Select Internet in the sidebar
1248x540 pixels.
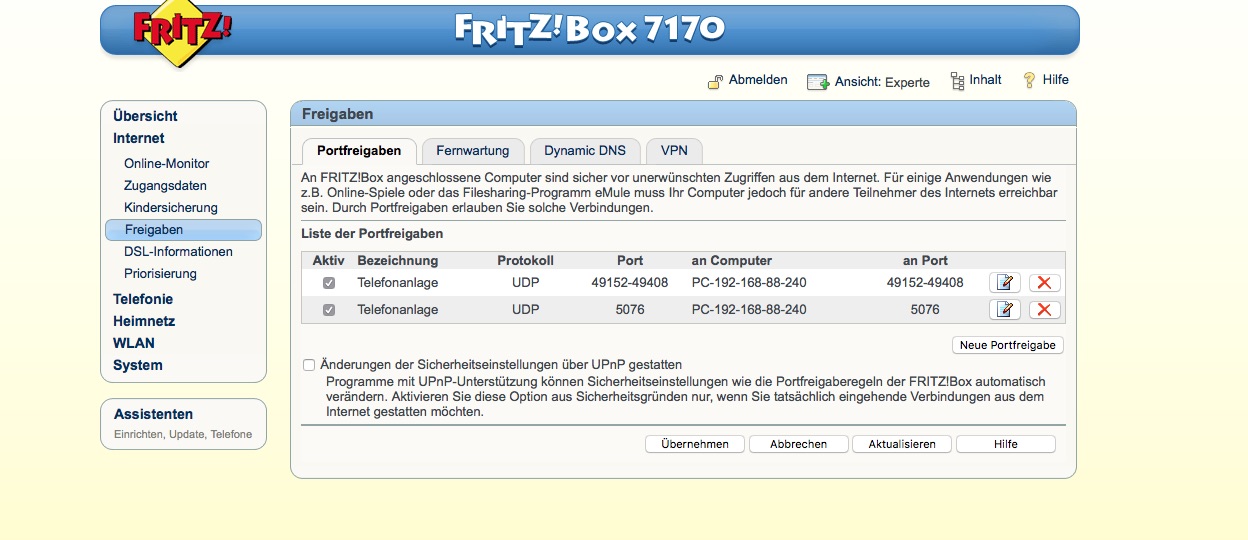[x=139, y=138]
